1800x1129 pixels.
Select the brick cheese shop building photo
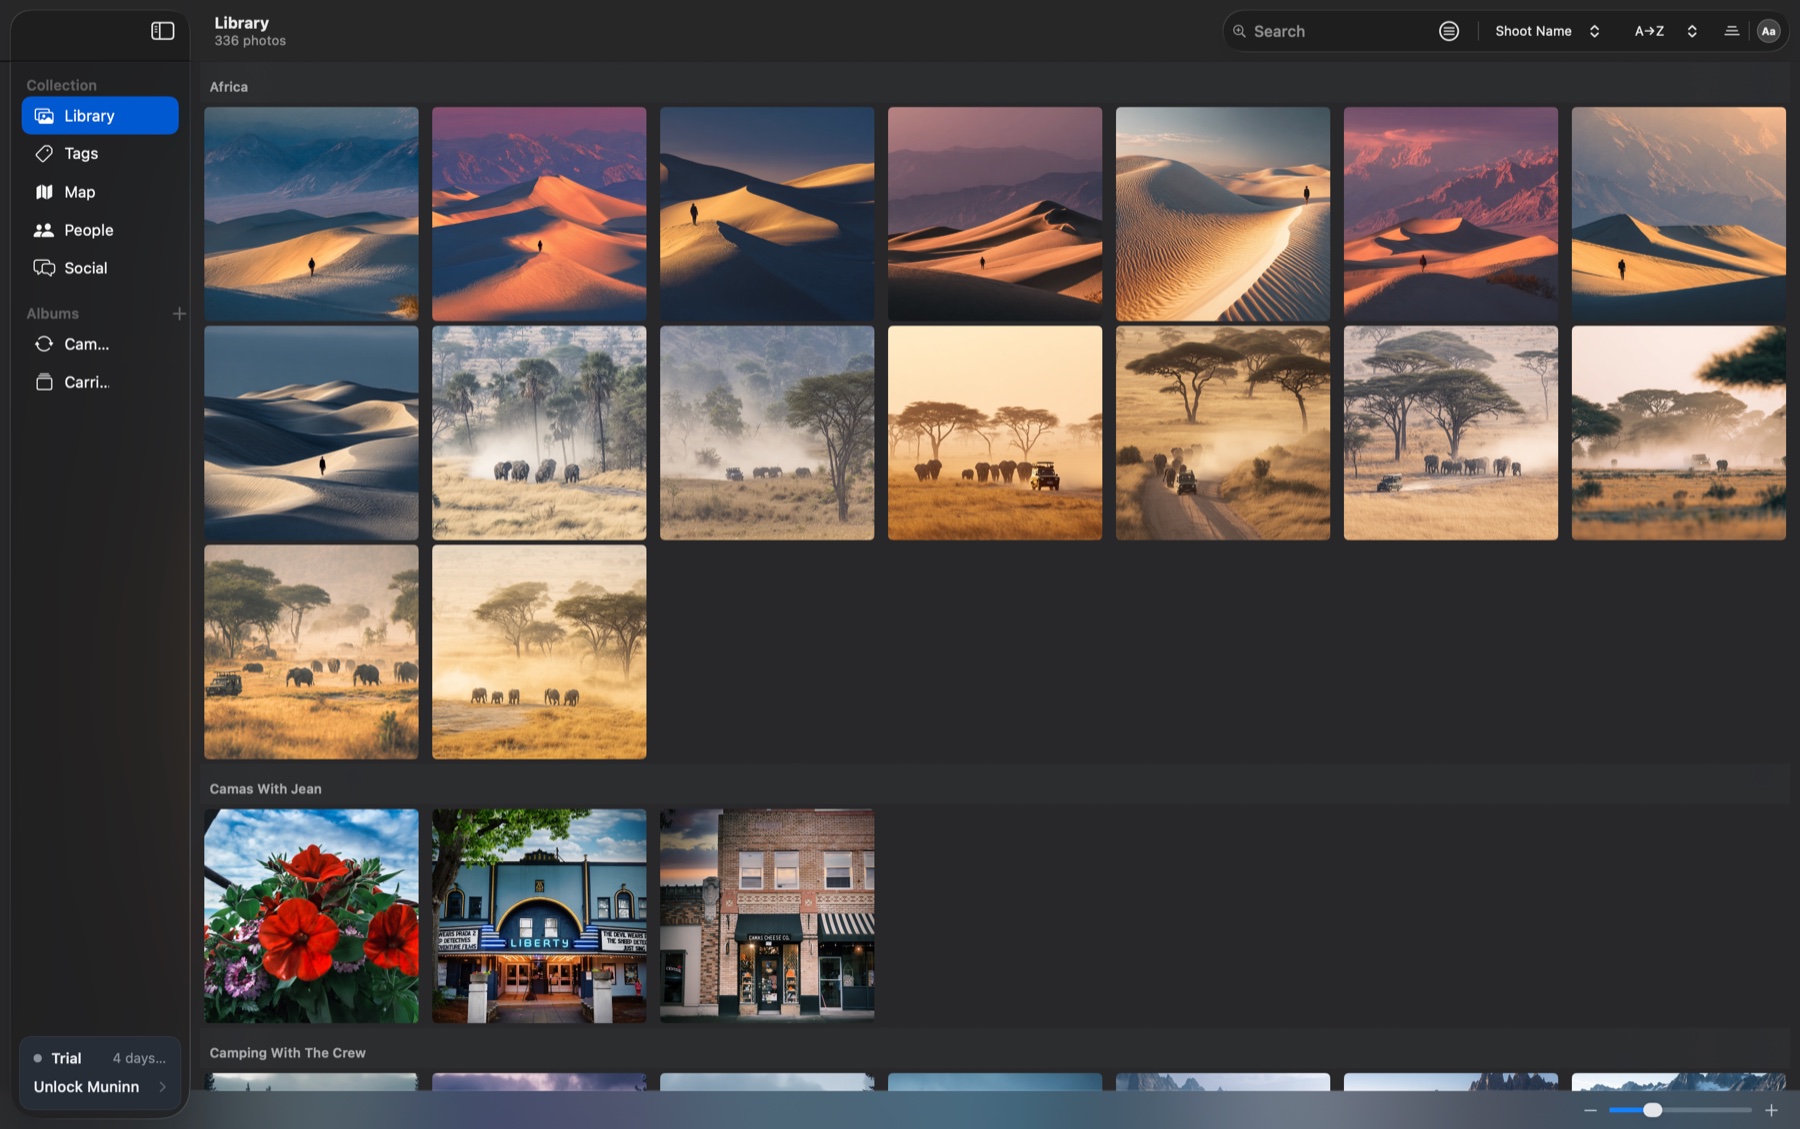[x=767, y=916]
